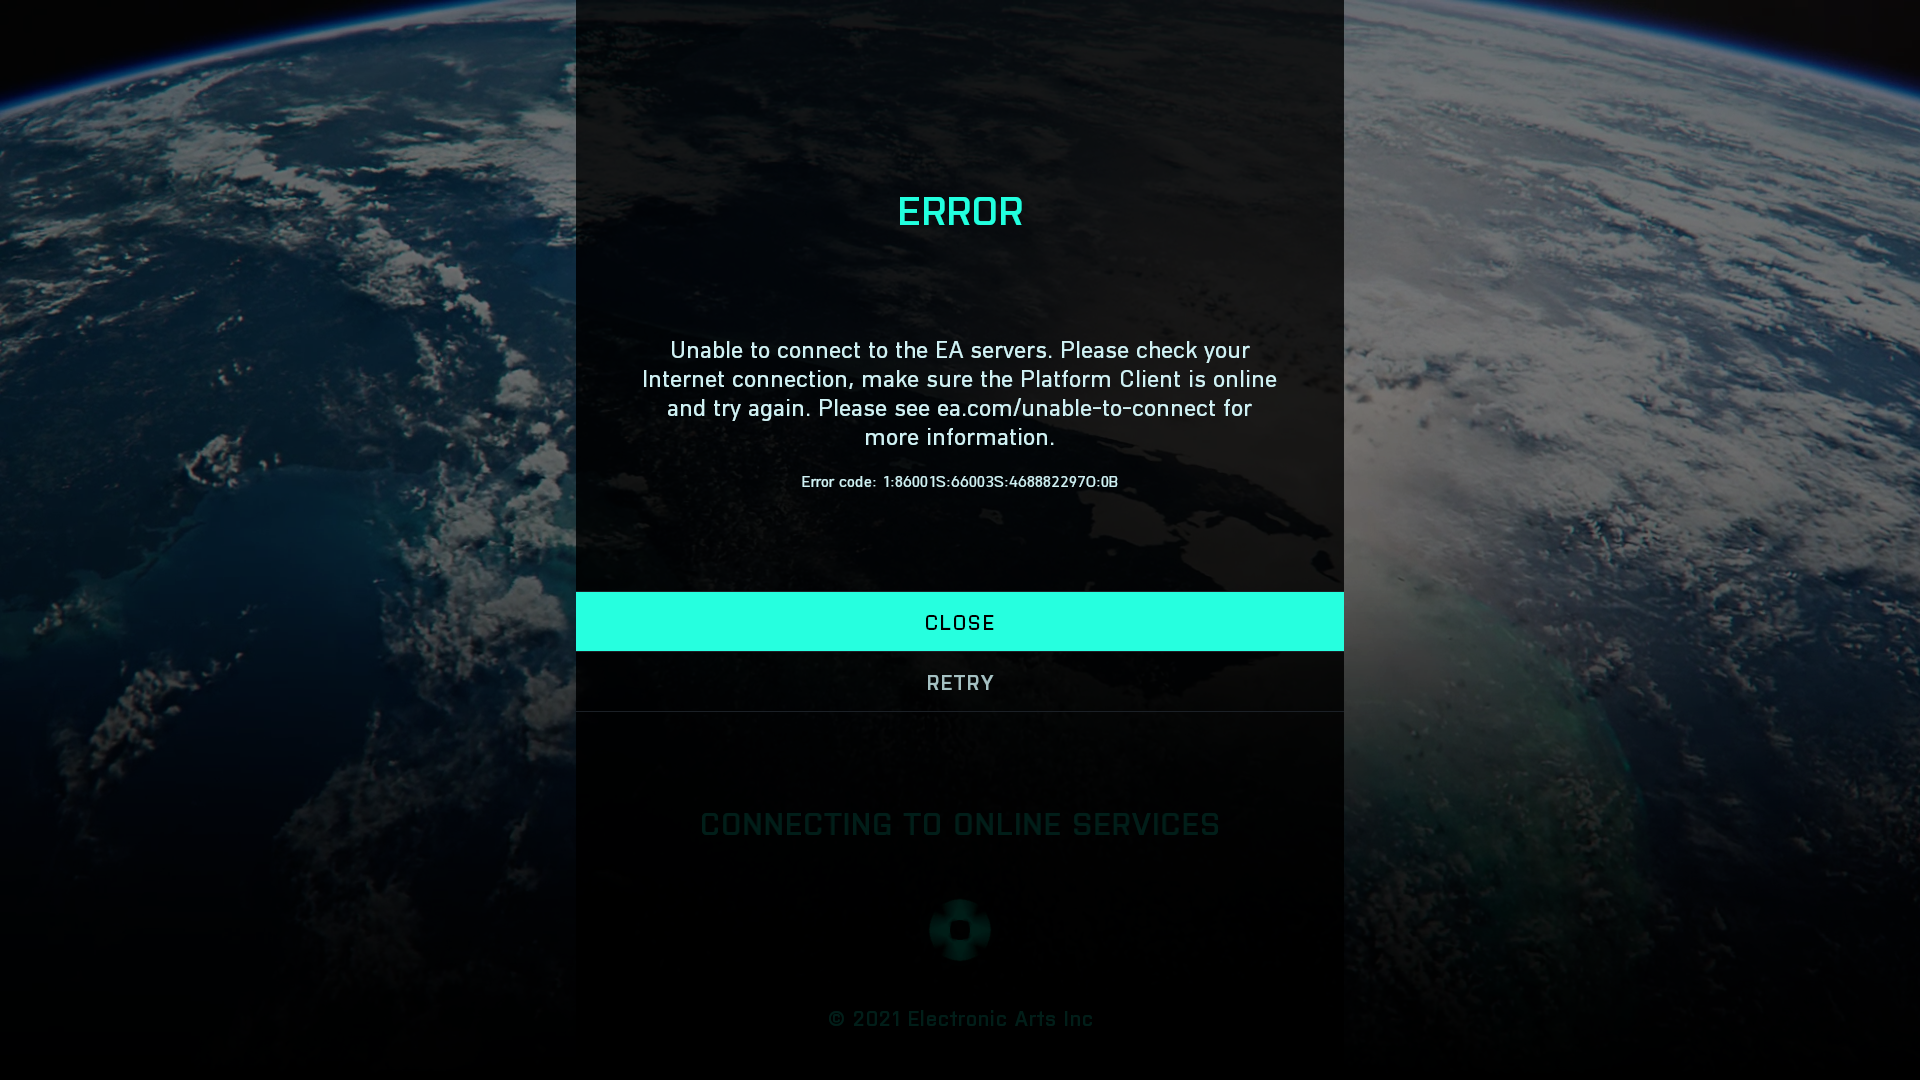This screenshot has width=1920, height=1080.
Task: Click the "Please check your" words
Action: [1155, 350]
